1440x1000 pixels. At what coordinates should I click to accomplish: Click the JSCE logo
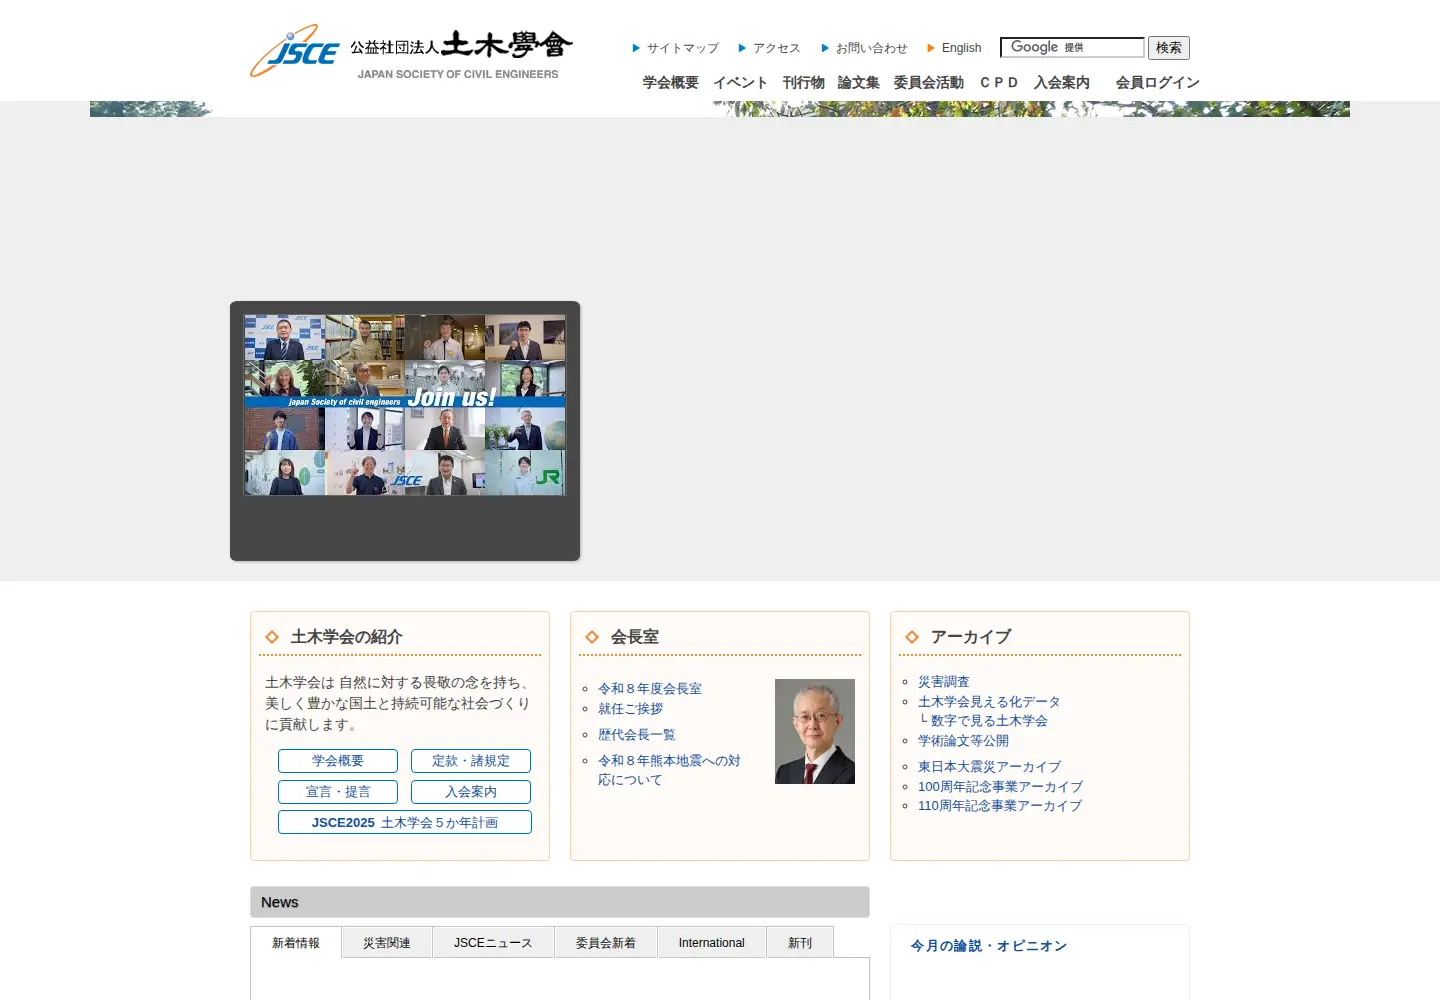tap(411, 52)
